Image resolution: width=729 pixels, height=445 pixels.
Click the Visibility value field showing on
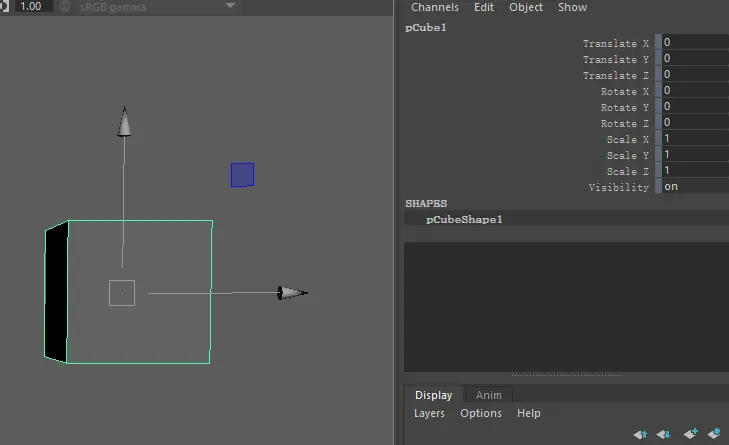click(694, 187)
